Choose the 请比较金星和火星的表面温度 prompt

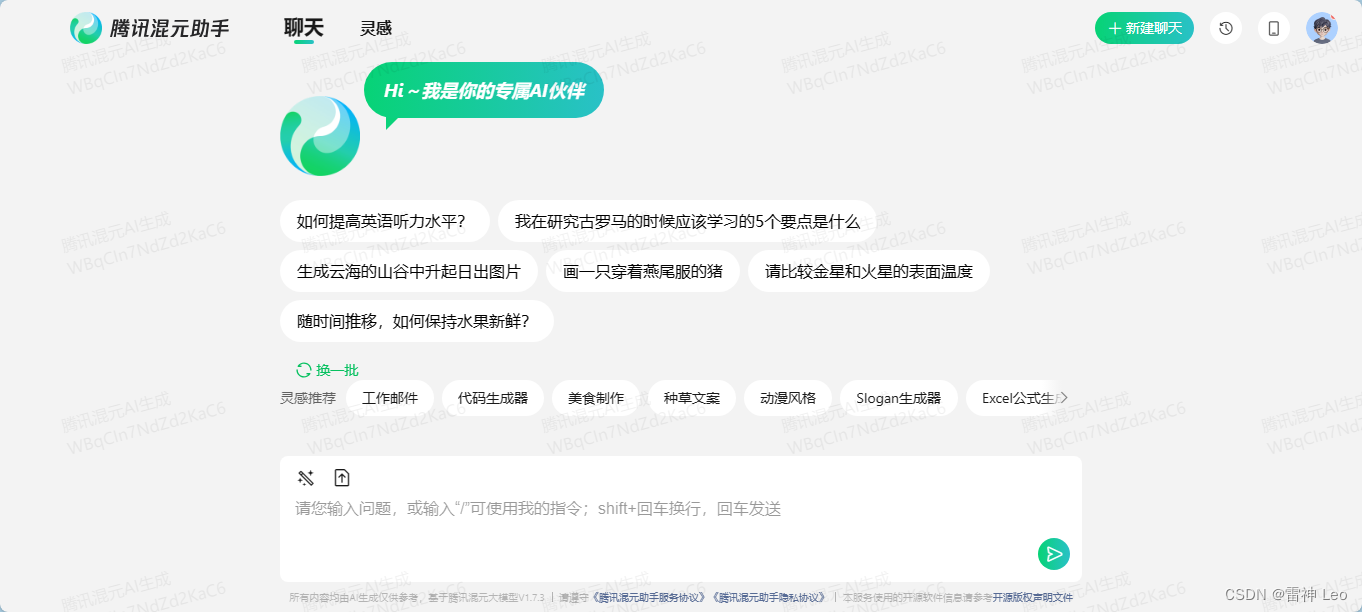tap(869, 271)
